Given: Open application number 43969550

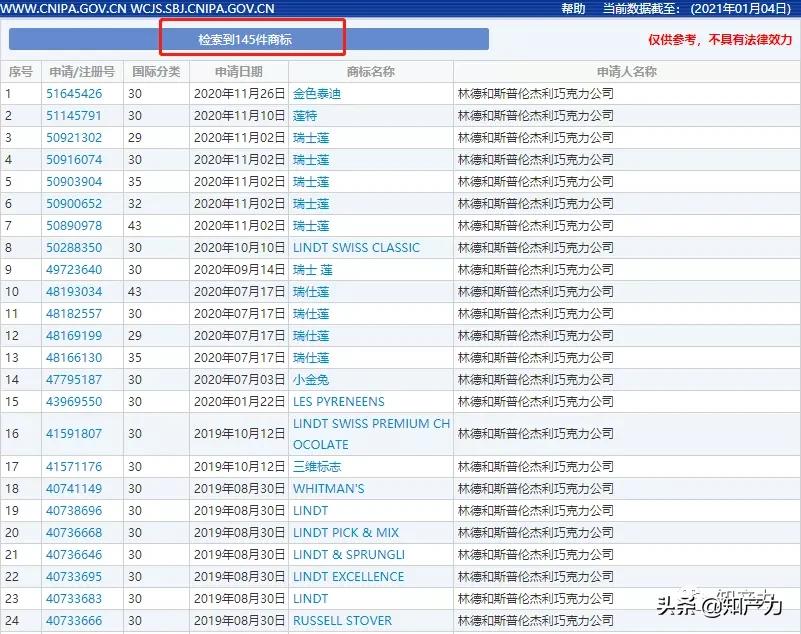Looking at the screenshot, I should click(x=74, y=401).
